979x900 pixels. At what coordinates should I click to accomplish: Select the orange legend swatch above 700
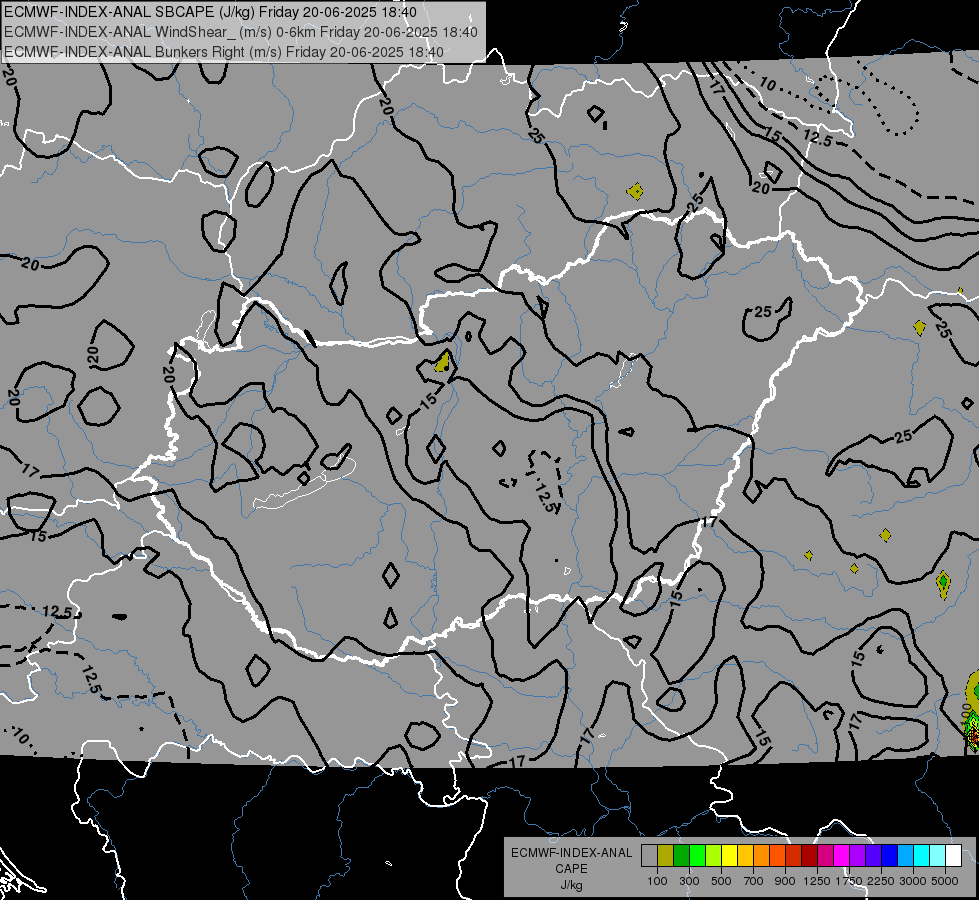[x=761, y=856]
